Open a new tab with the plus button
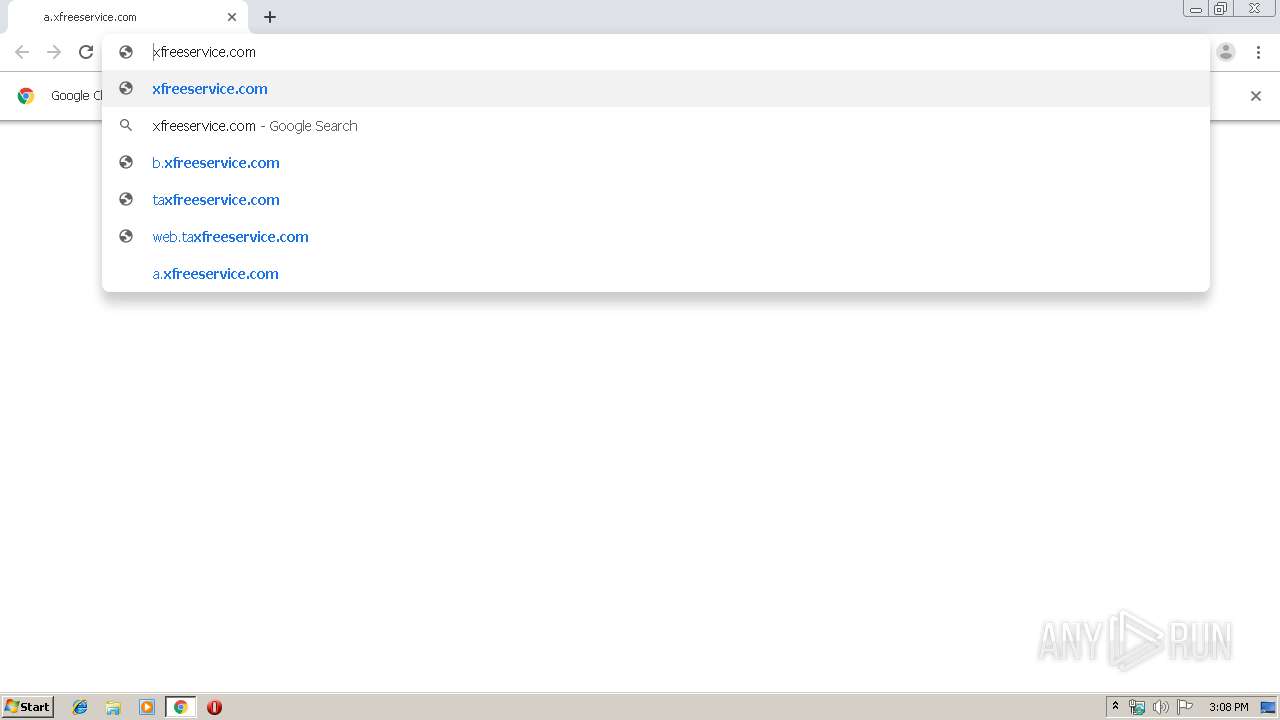This screenshot has width=1280, height=720. 270,17
